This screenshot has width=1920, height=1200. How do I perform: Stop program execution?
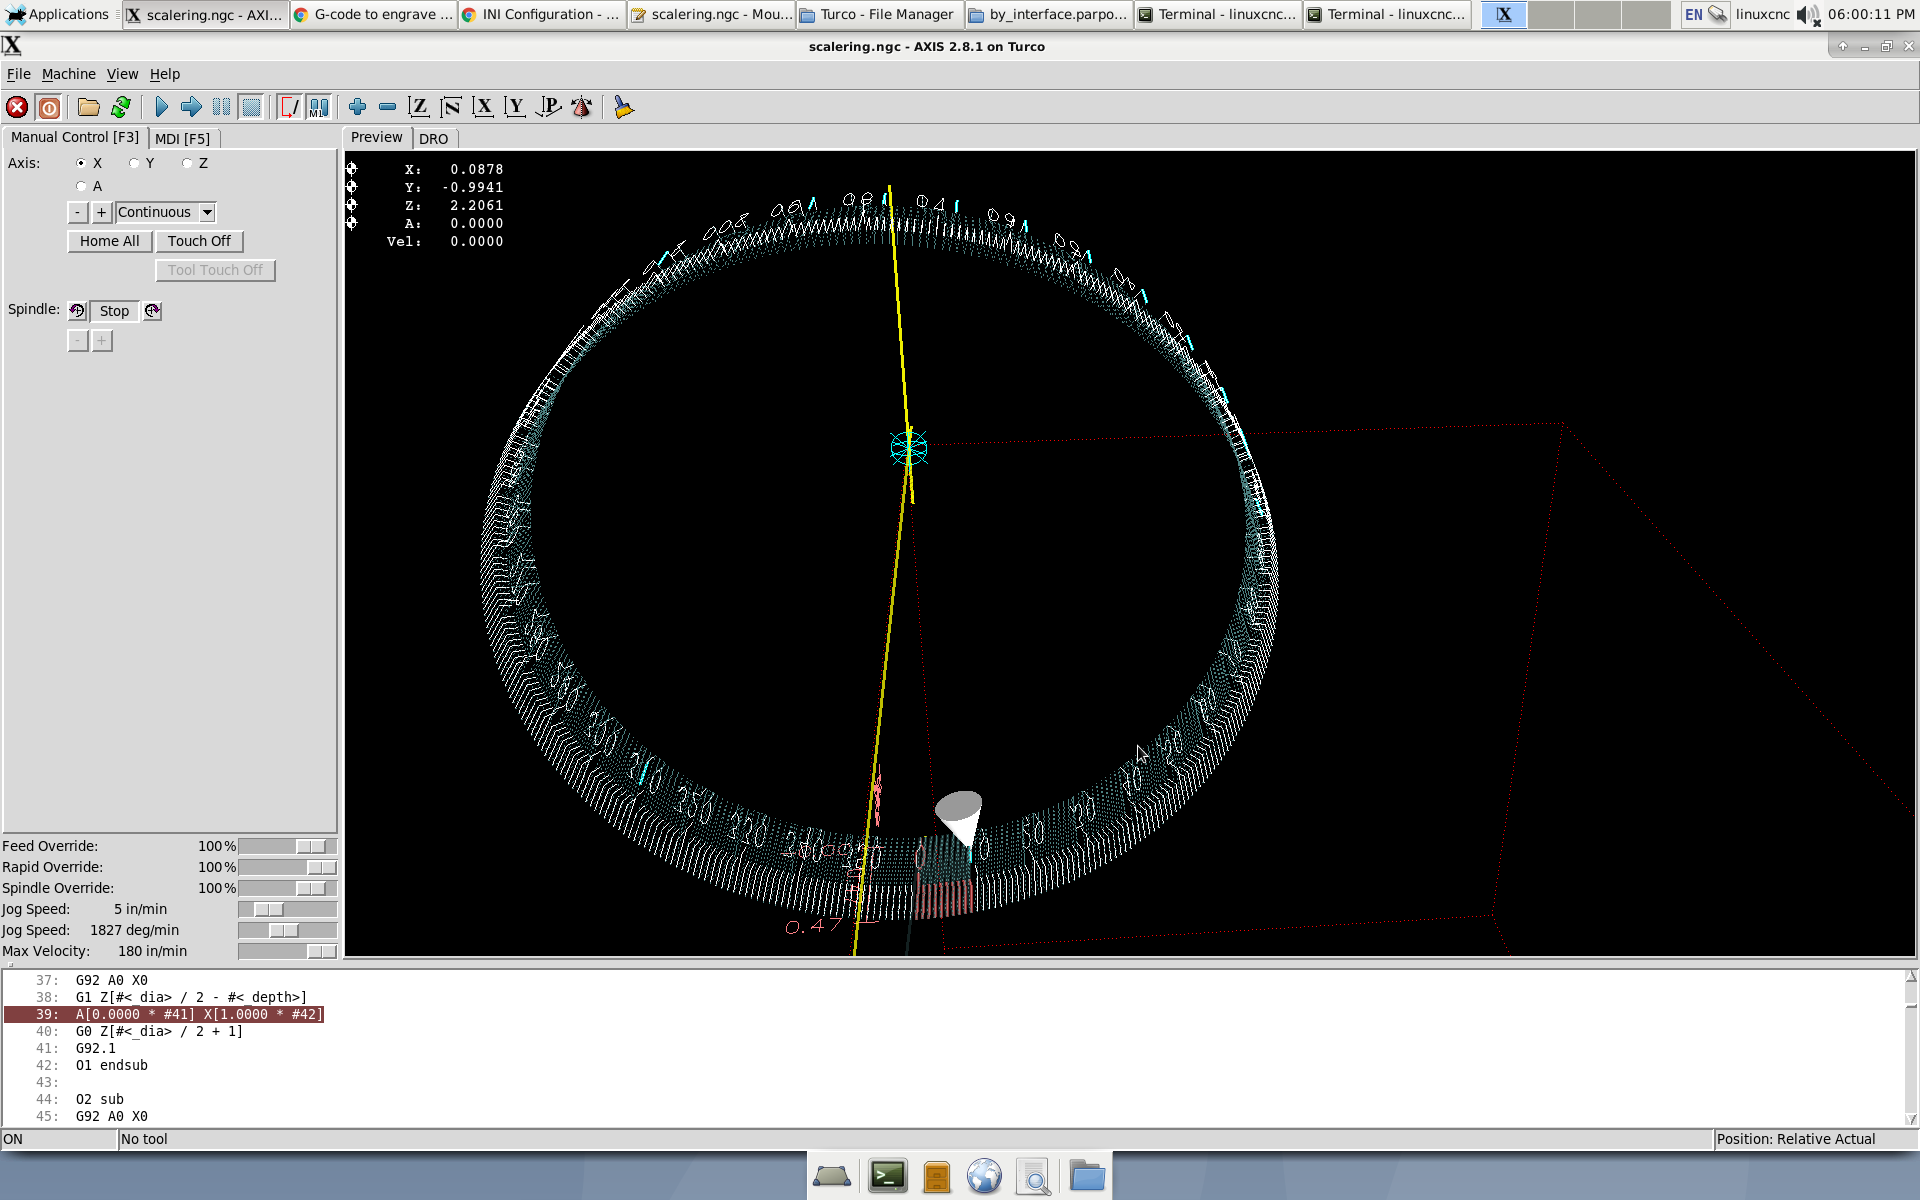coord(251,107)
